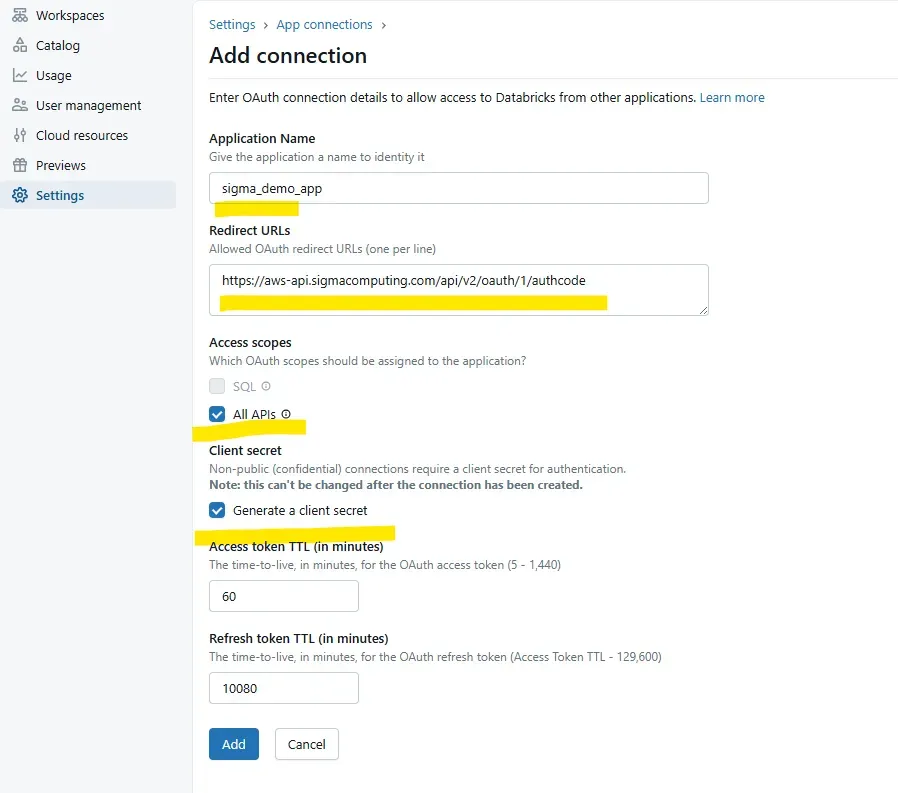Click the Settings gear icon

(x=20, y=196)
